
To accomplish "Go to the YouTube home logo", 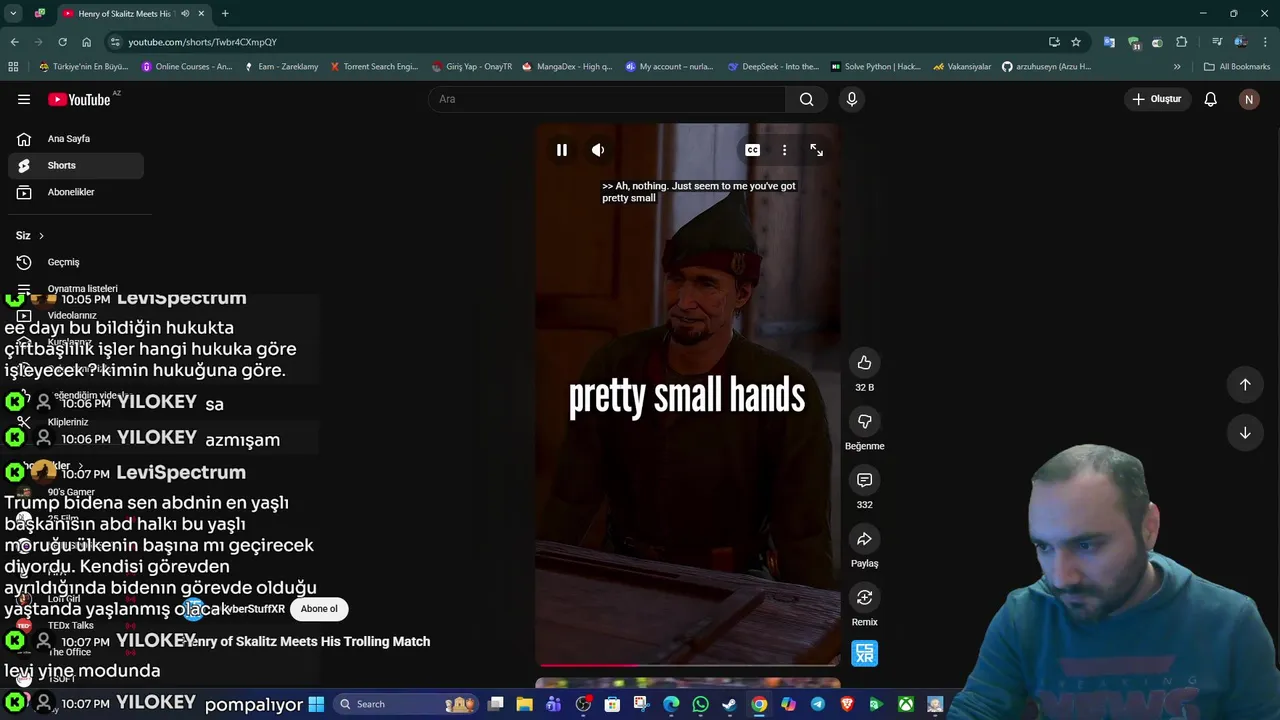I will 80,99.
